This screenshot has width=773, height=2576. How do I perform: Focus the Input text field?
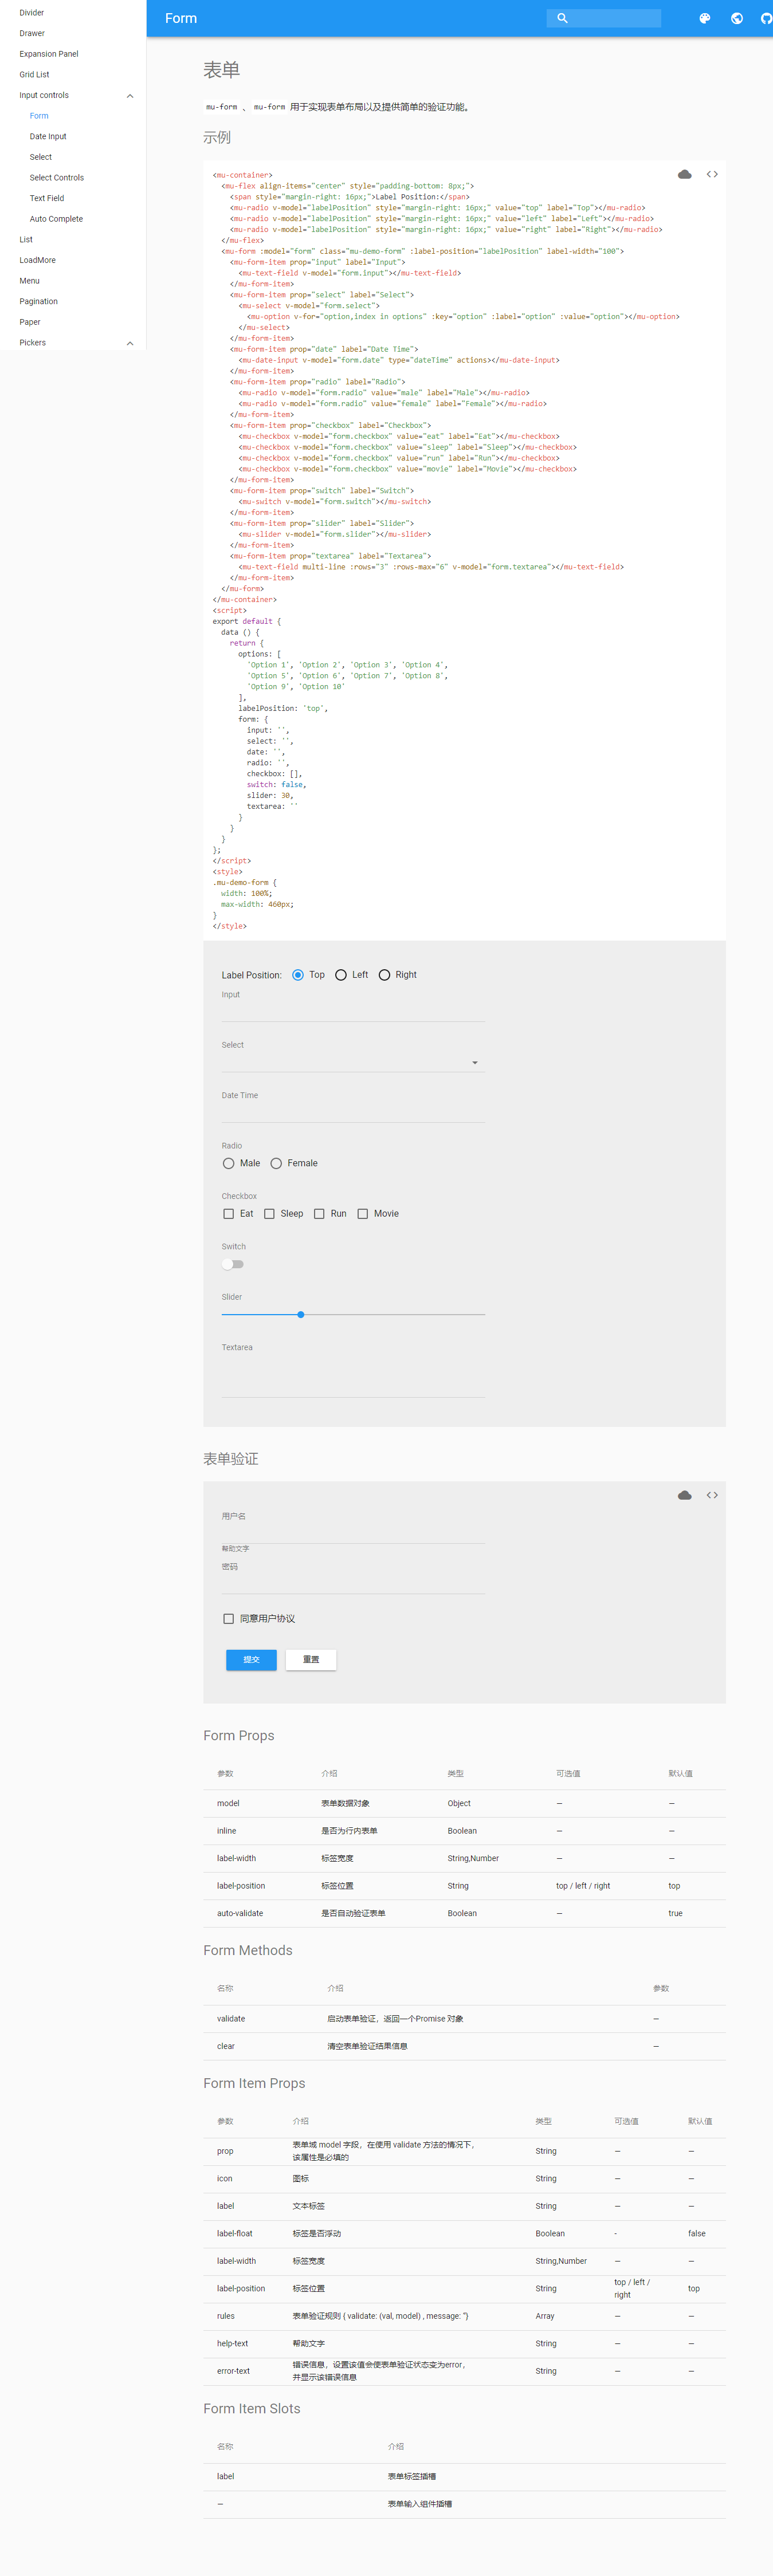click(353, 1011)
